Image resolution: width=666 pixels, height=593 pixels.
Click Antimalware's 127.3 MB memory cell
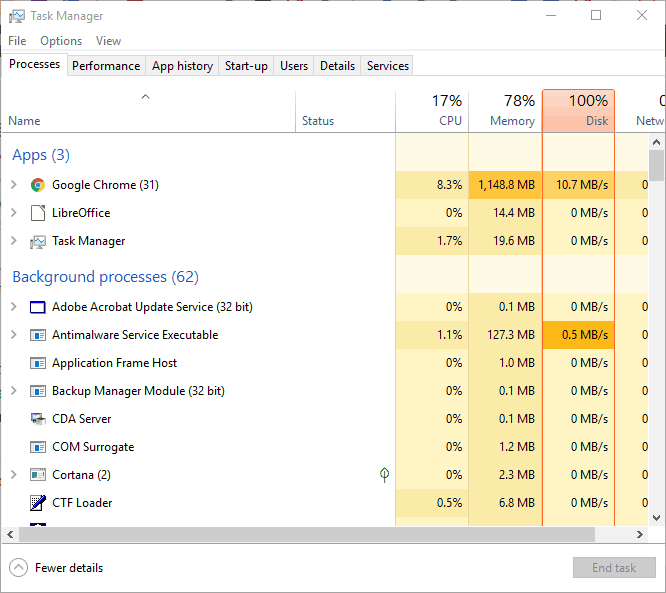(x=505, y=335)
